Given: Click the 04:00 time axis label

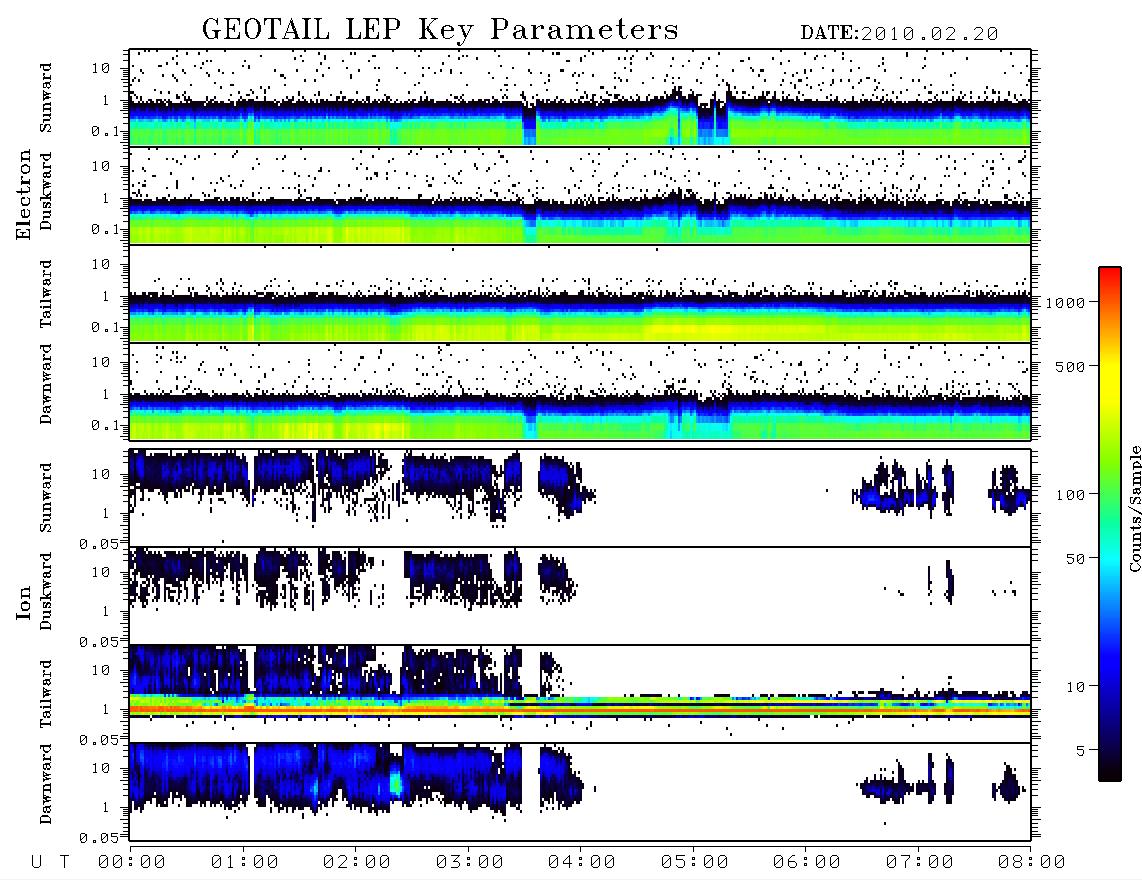Looking at the screenshot, I should tap(582, 862).
